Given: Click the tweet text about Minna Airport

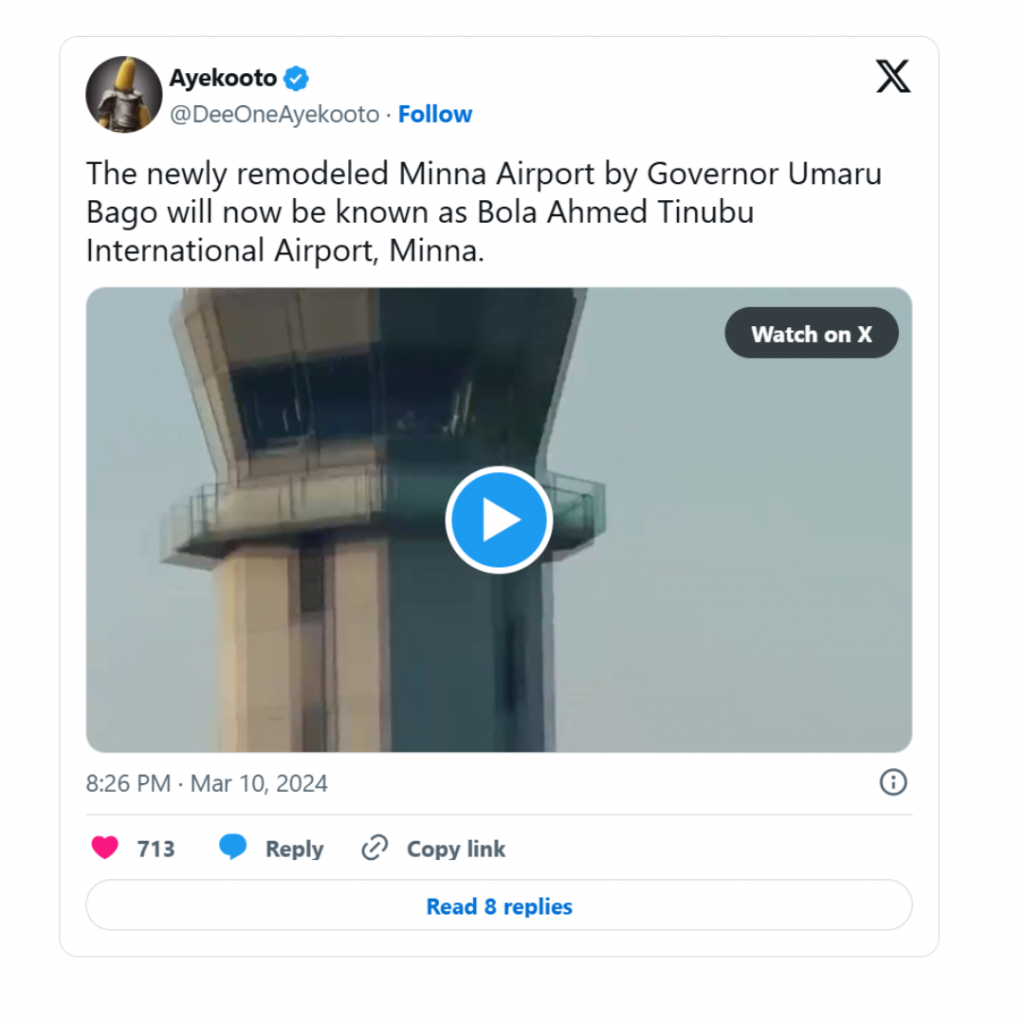Looking at the screenshot, I should coord(484,212).
